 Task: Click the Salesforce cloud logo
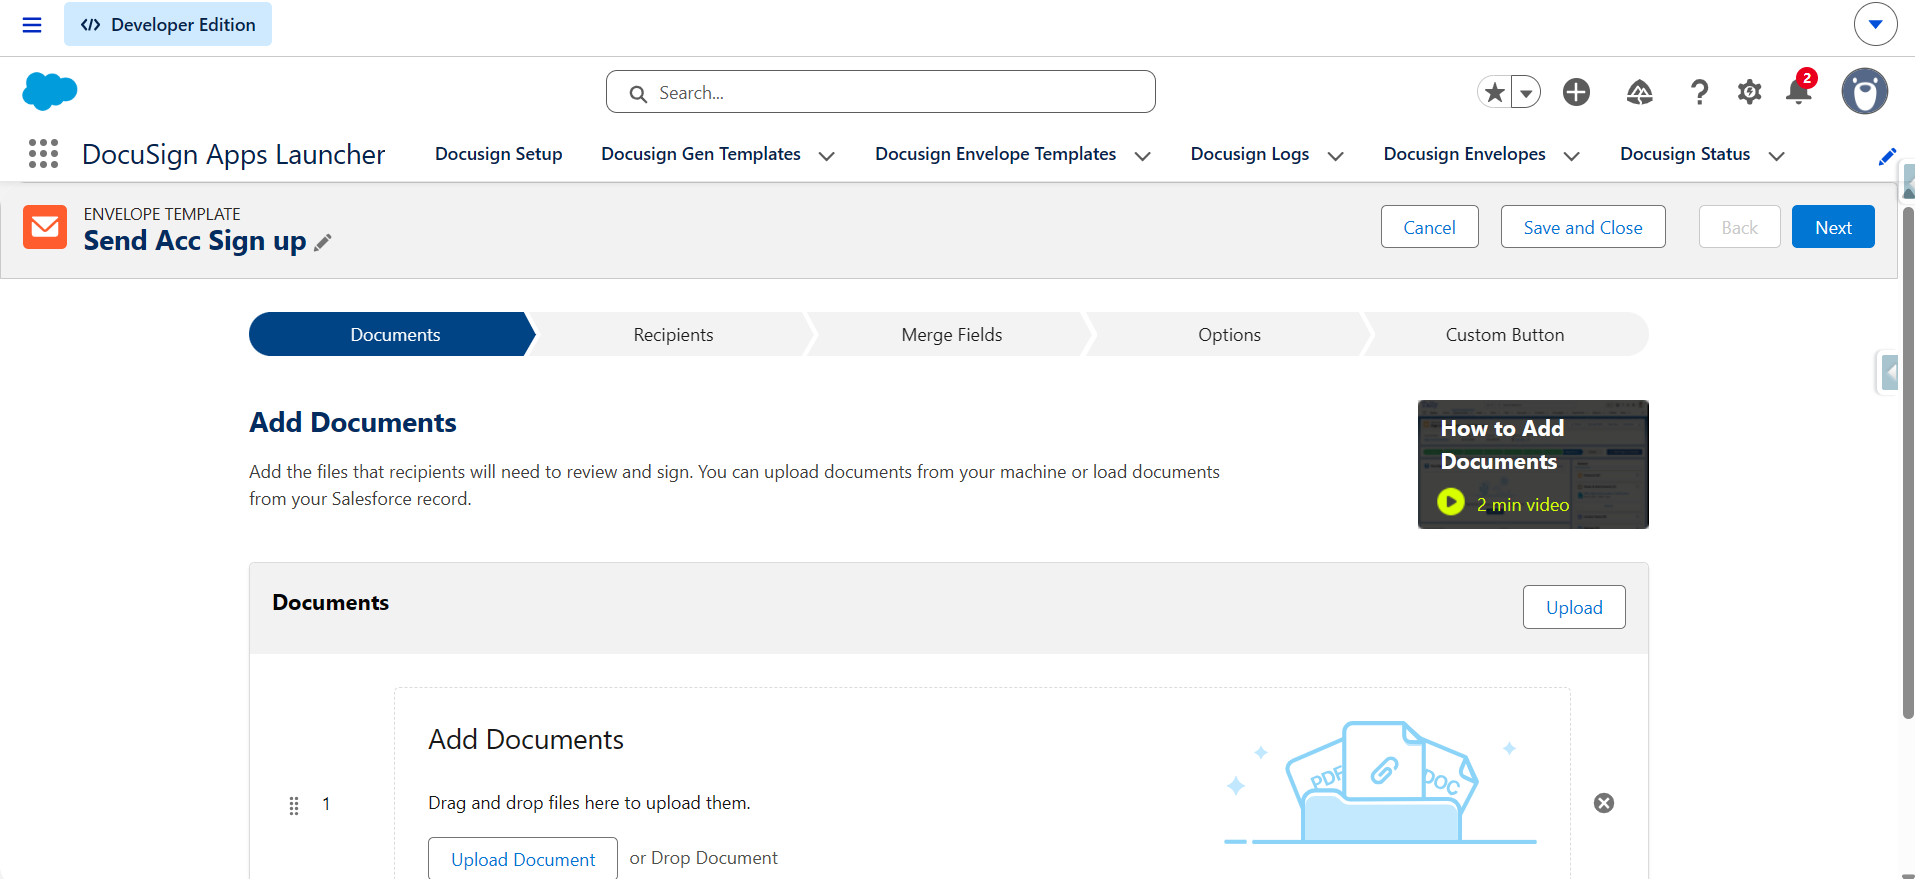tap(50, 91)
